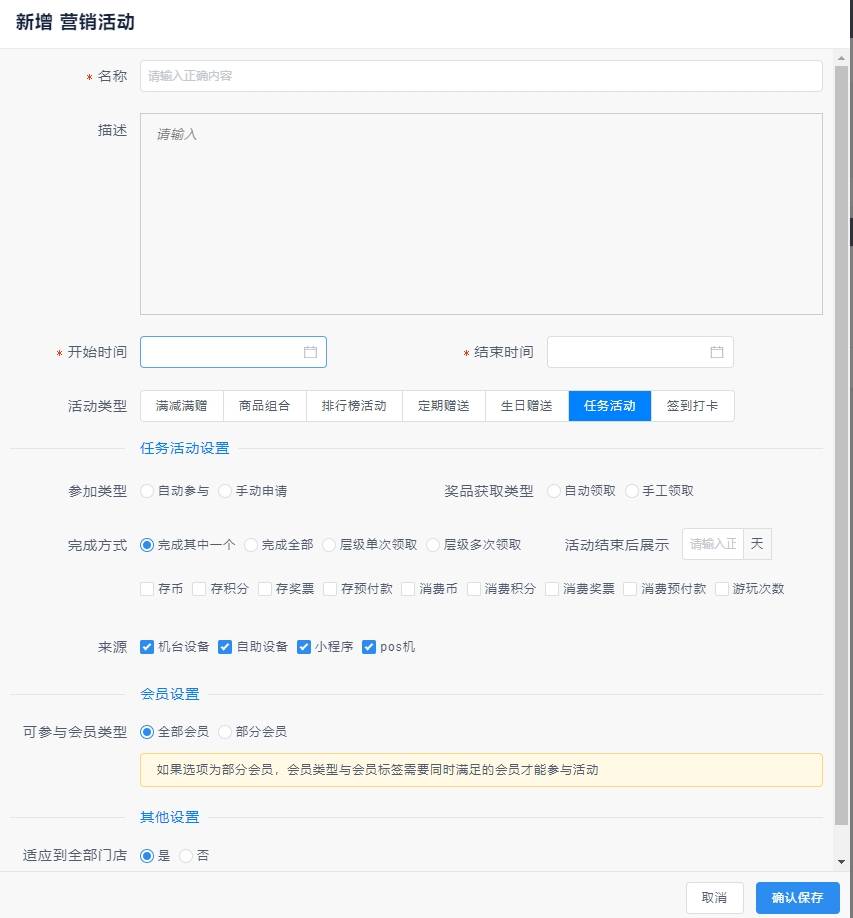Select 层级多次领取 radio option
This screenshot has width=853, height=918.
point(433,545)
